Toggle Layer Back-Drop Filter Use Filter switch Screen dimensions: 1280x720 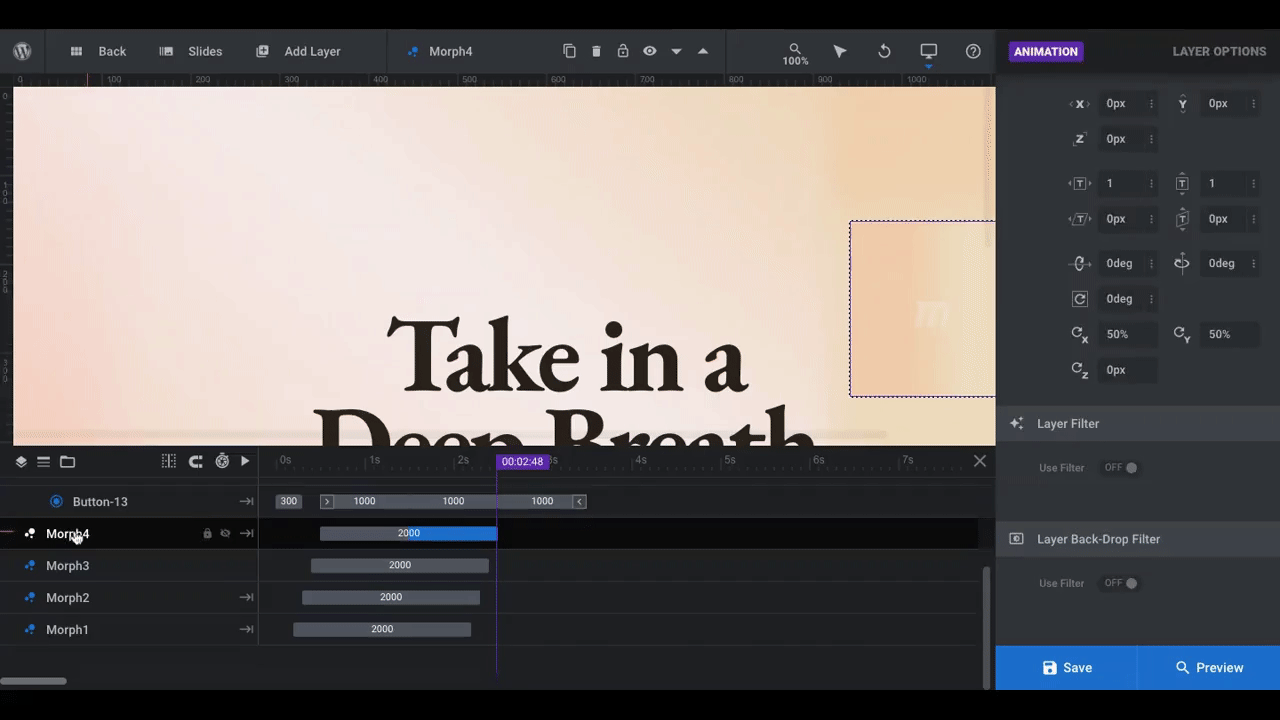(1121, 583)
